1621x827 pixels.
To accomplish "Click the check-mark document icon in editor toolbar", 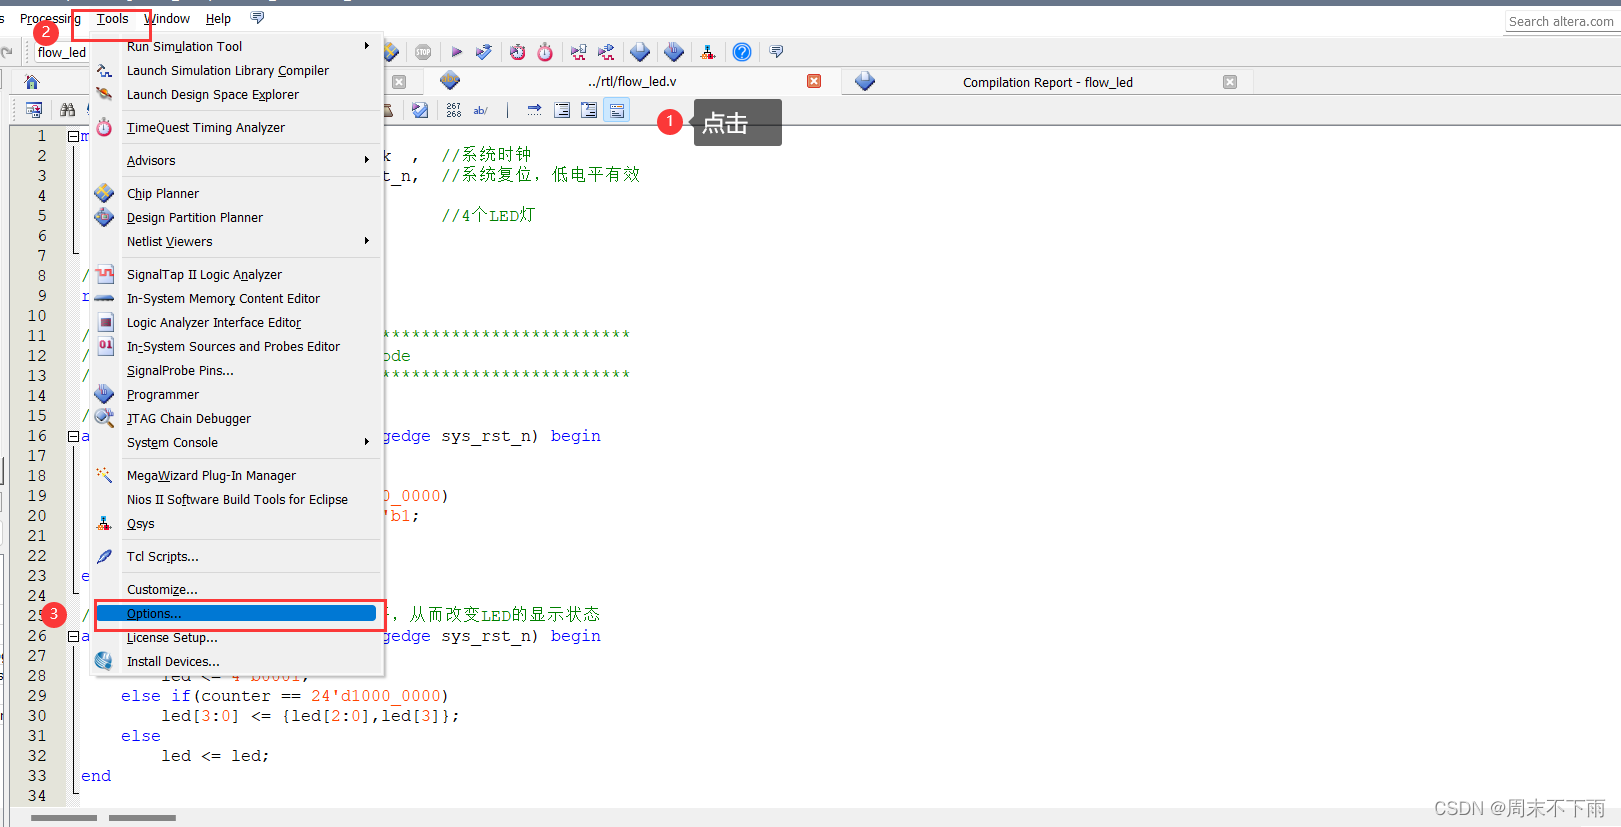I will point(420,110).
